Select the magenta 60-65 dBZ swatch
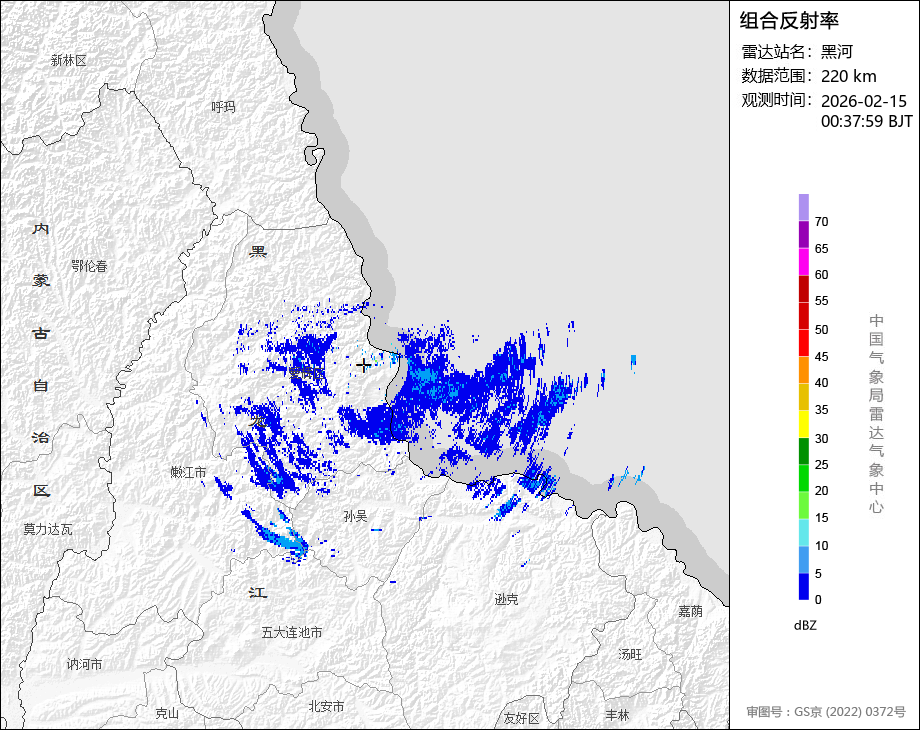Viewport: 920px width, 730px height. [803, 261]
